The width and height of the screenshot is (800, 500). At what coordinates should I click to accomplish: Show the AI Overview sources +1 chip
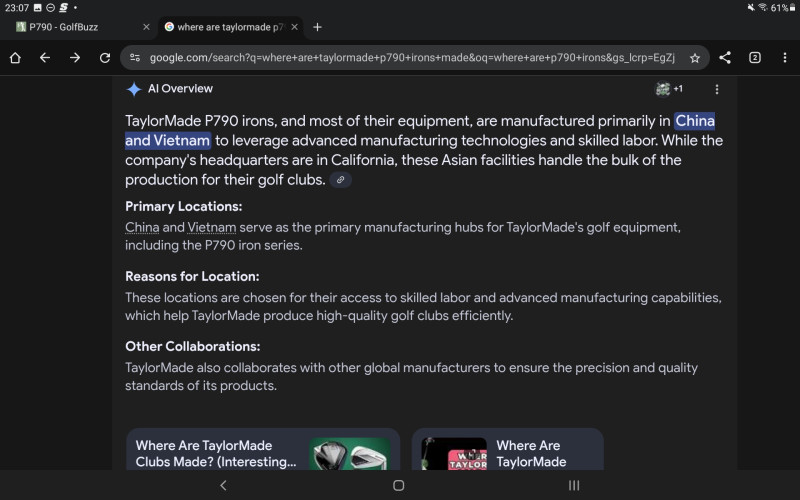(x=669, y=89)
